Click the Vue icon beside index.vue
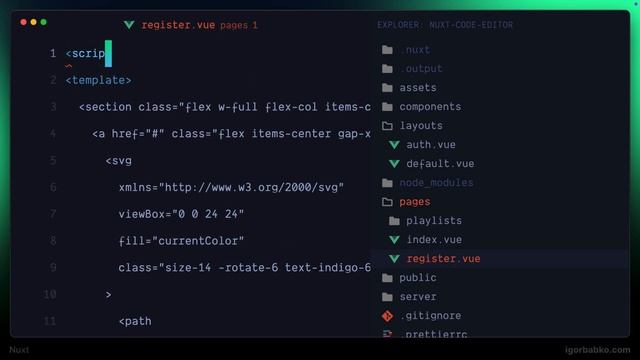Image resolution: width=640 pixels, height=360 pixels. tap(394, 240)
